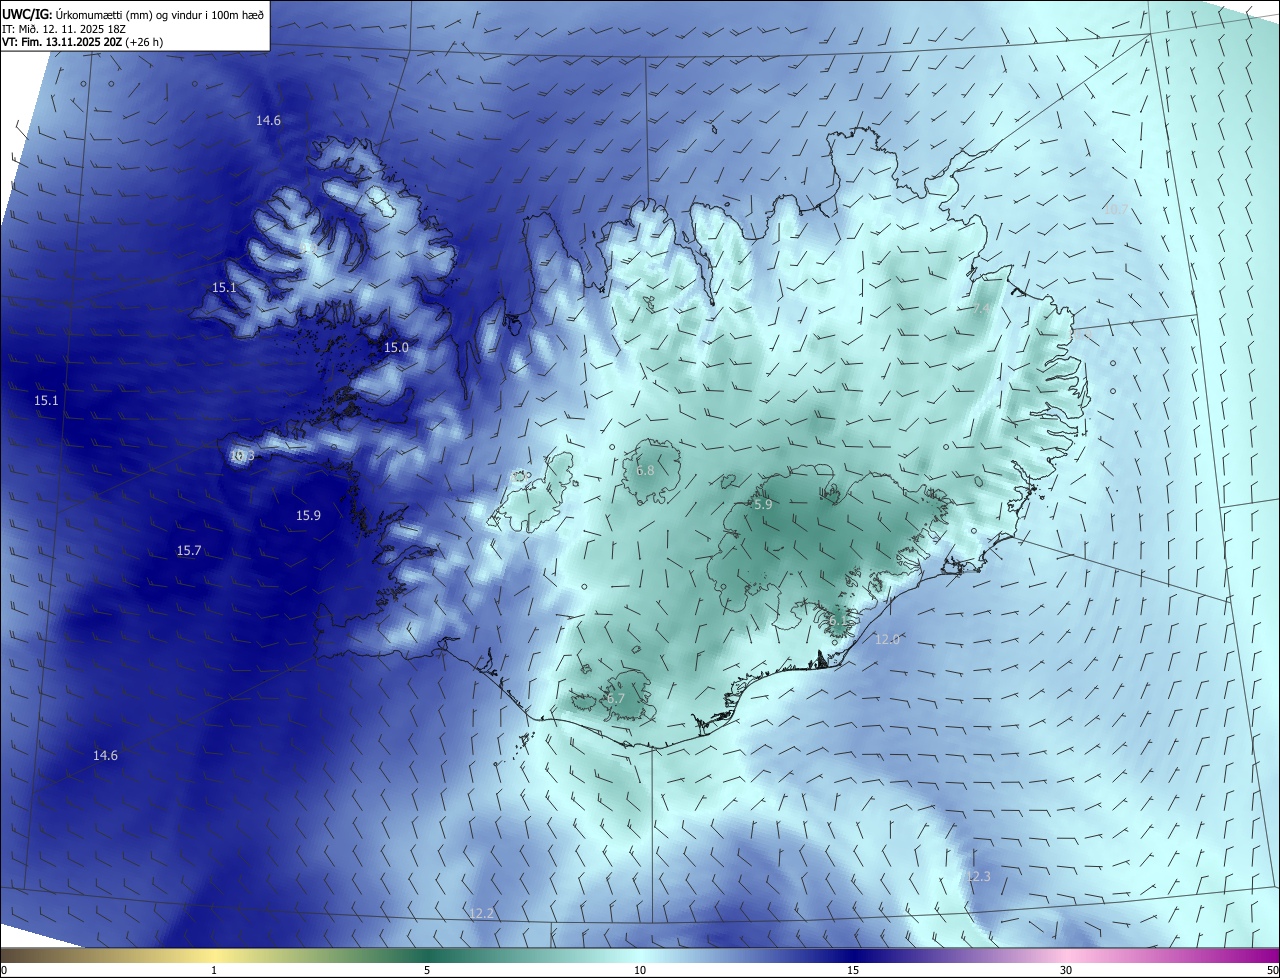Click the colorbar tick label 30
This screenshot has width=1280, height=978.
pyautogui.click(x=1066, y=970)
